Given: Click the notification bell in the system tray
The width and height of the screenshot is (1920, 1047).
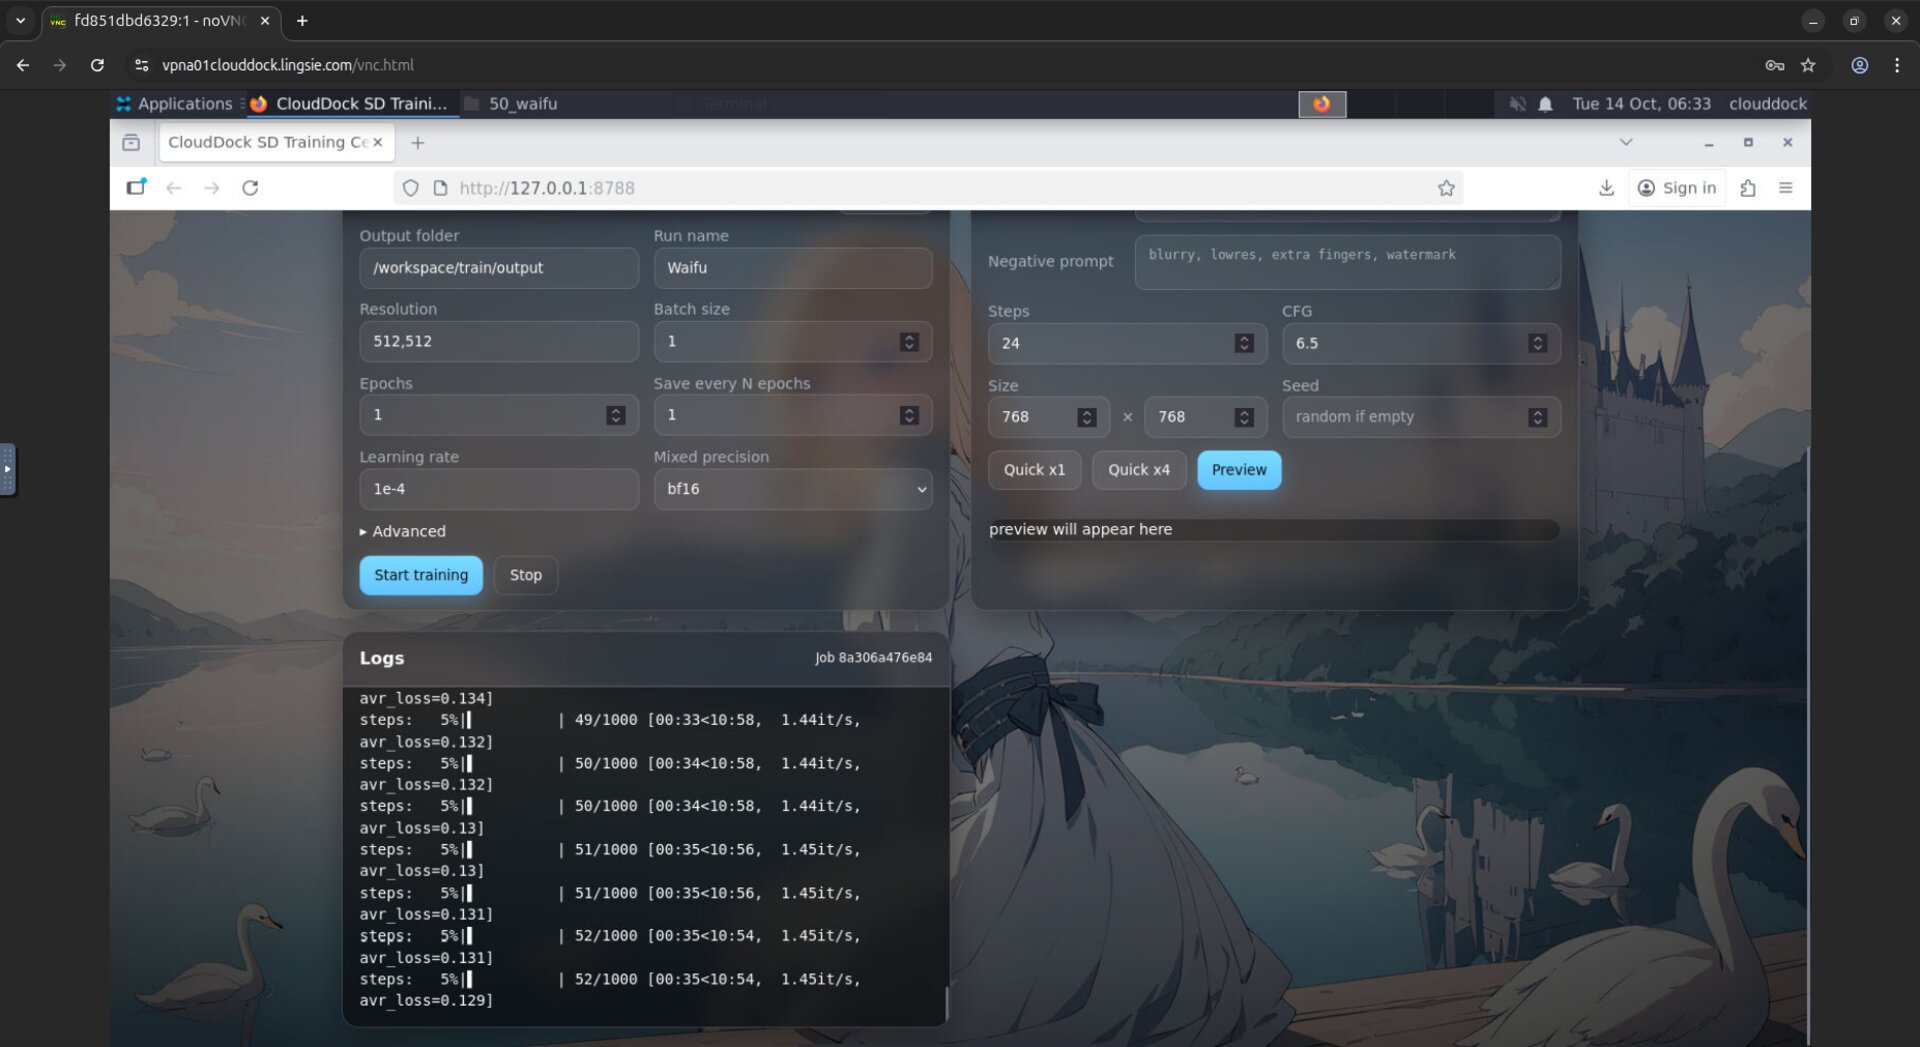Looking at the screenshot, I should pos(1545,103).
